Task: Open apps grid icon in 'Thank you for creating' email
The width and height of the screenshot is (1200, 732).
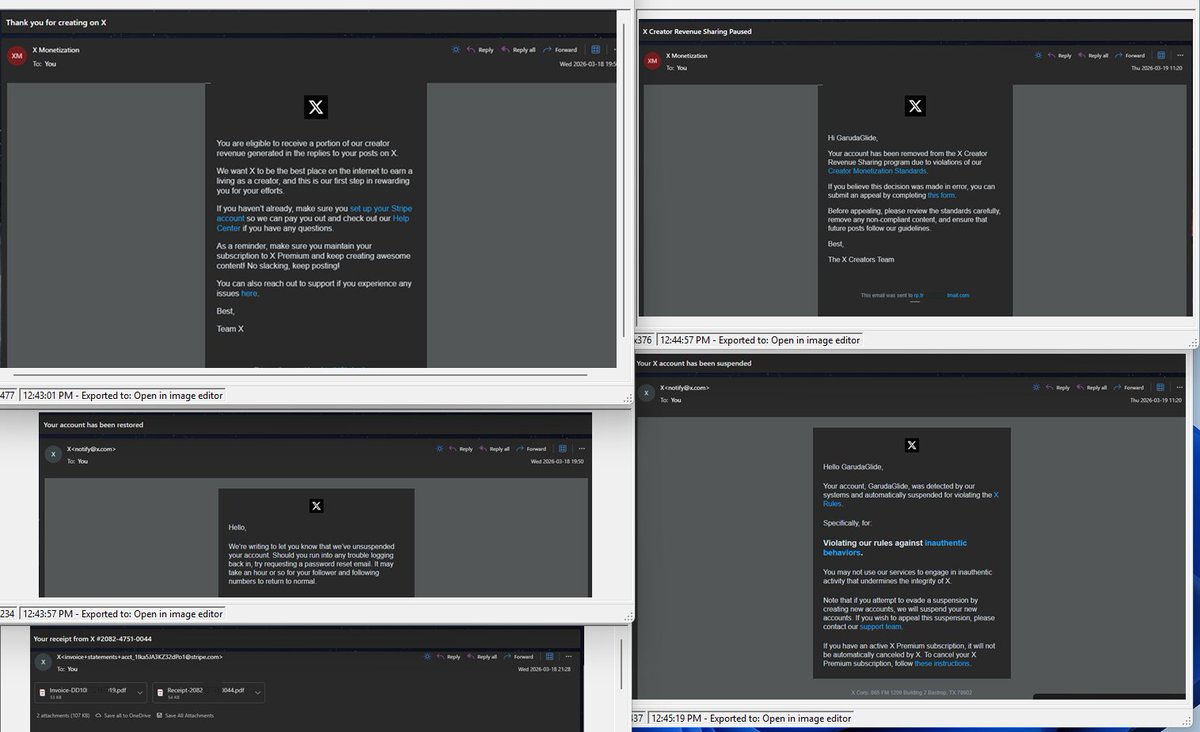Action: click(596, 49)
